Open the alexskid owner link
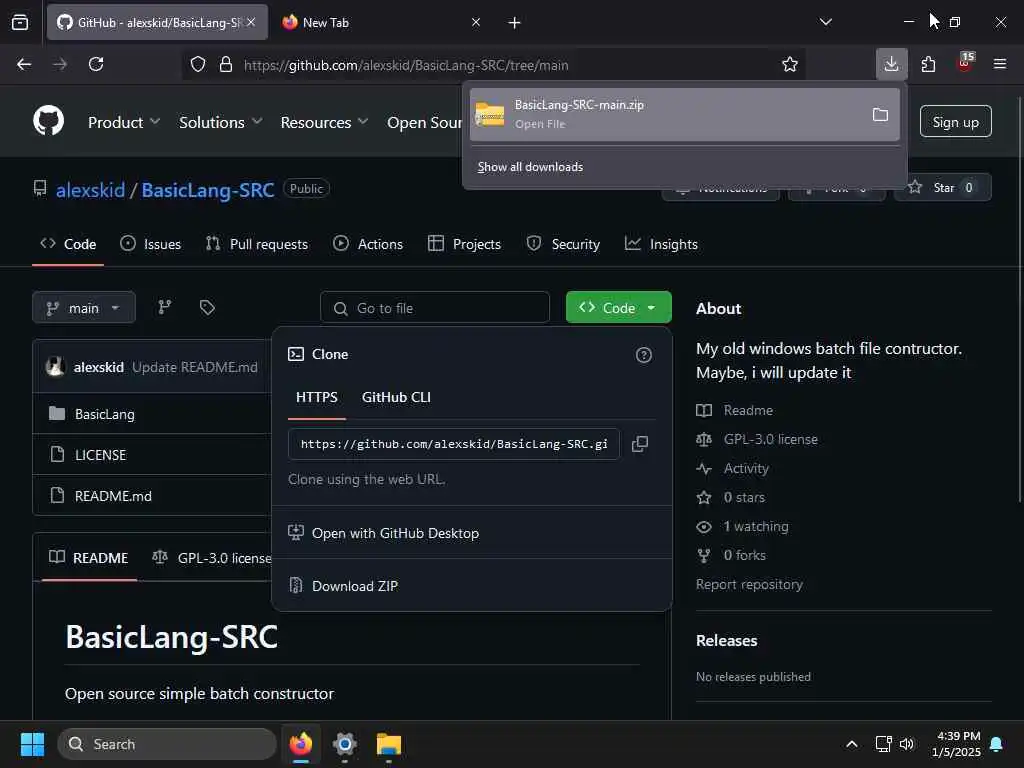The image size is (1024, 768). (90, 190)
